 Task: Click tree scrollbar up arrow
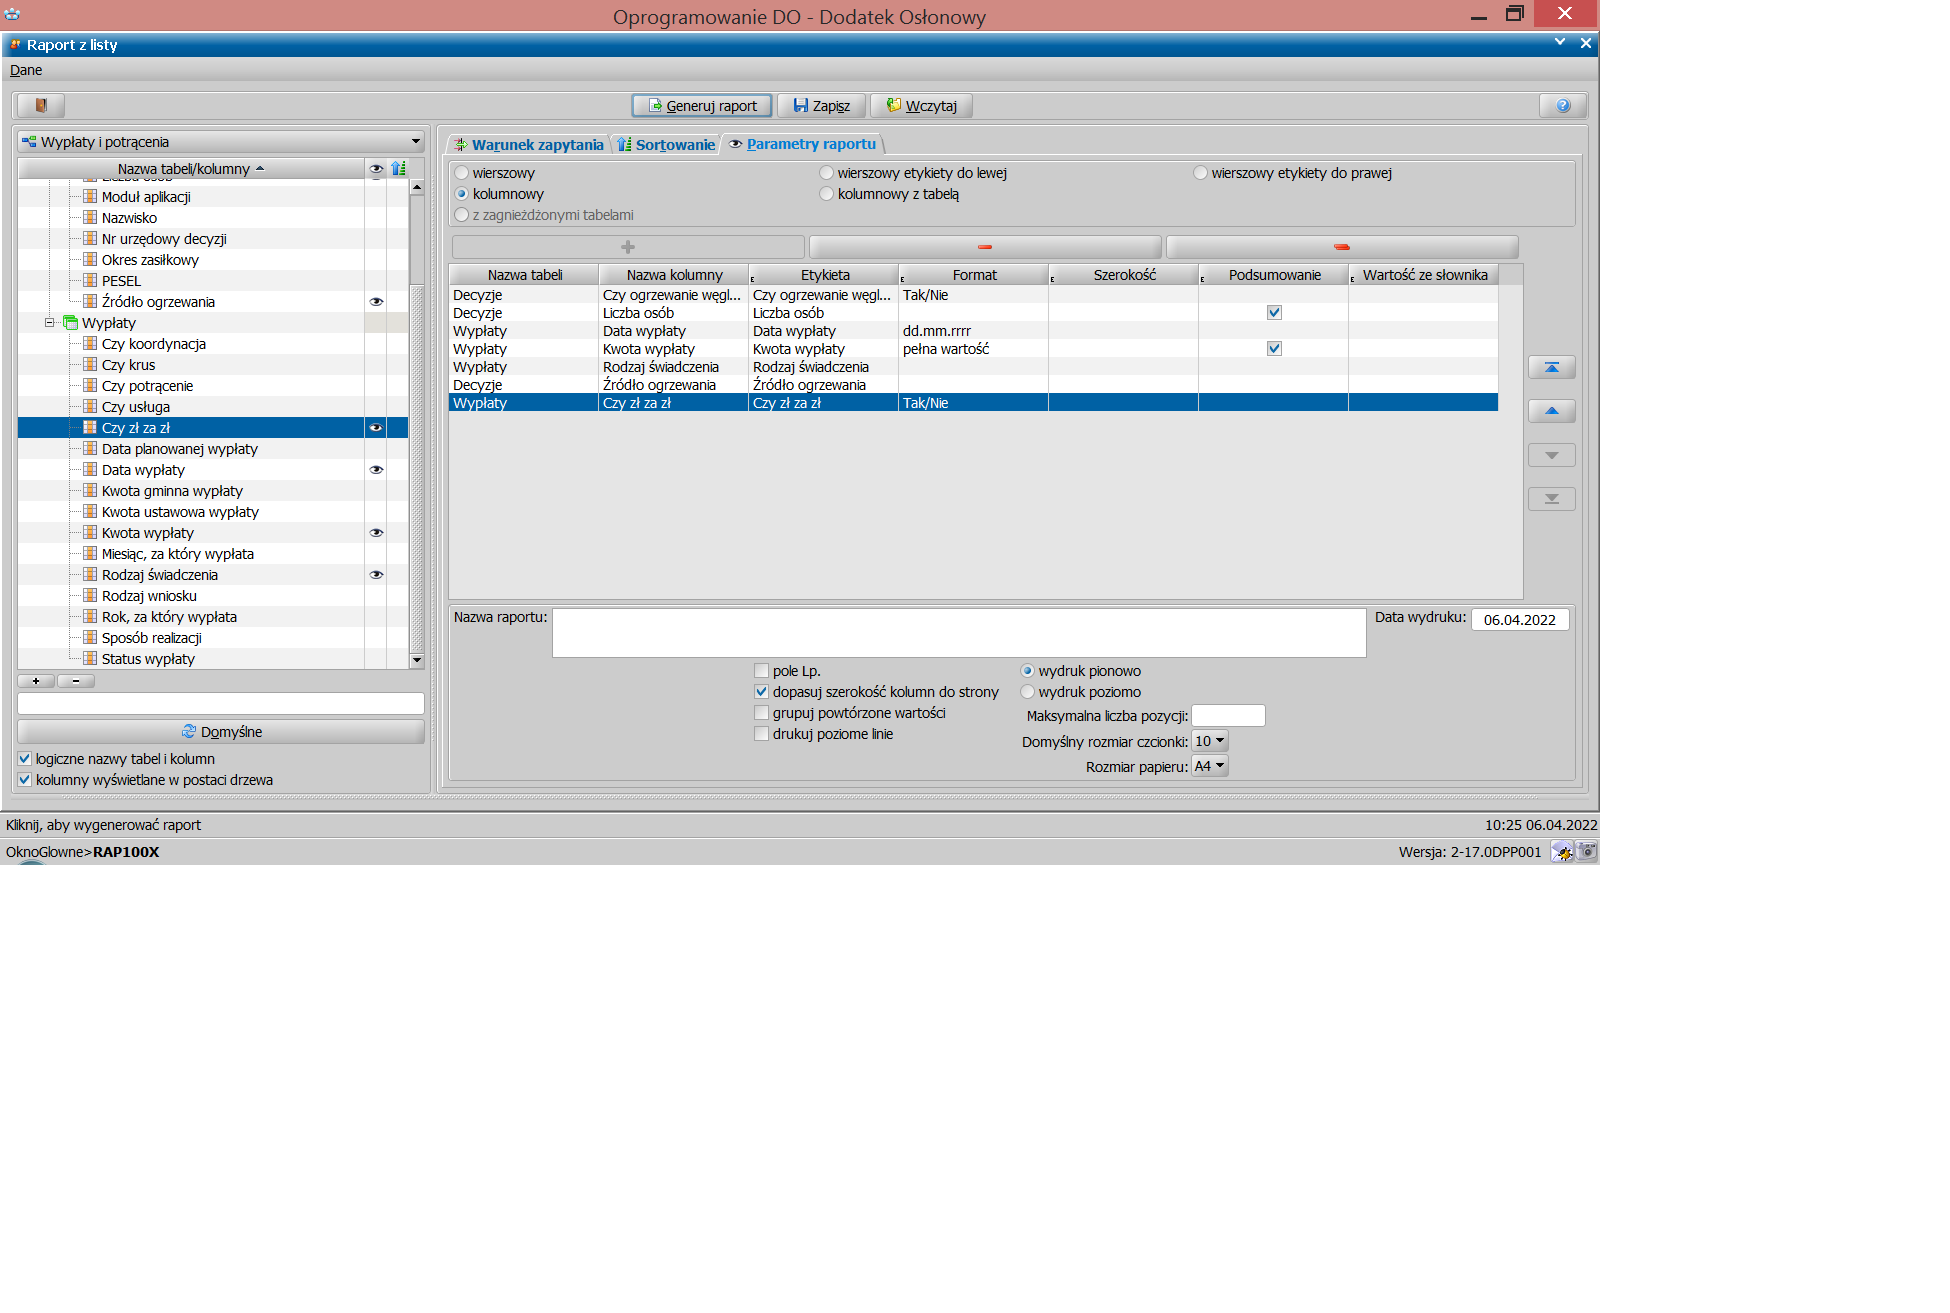(x=417, y=187)
